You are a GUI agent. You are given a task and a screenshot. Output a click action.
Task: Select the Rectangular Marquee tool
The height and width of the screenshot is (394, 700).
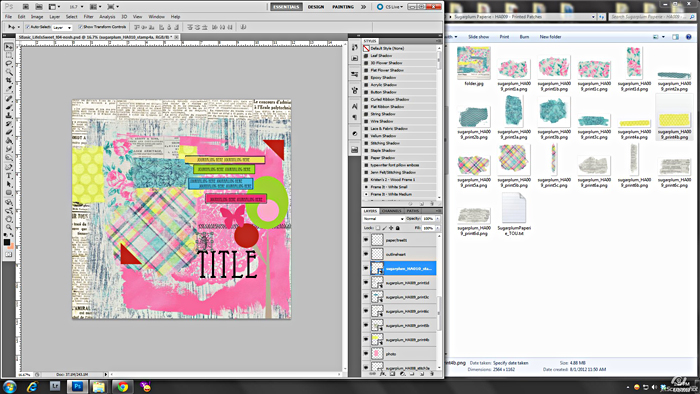tap(8, 55)
